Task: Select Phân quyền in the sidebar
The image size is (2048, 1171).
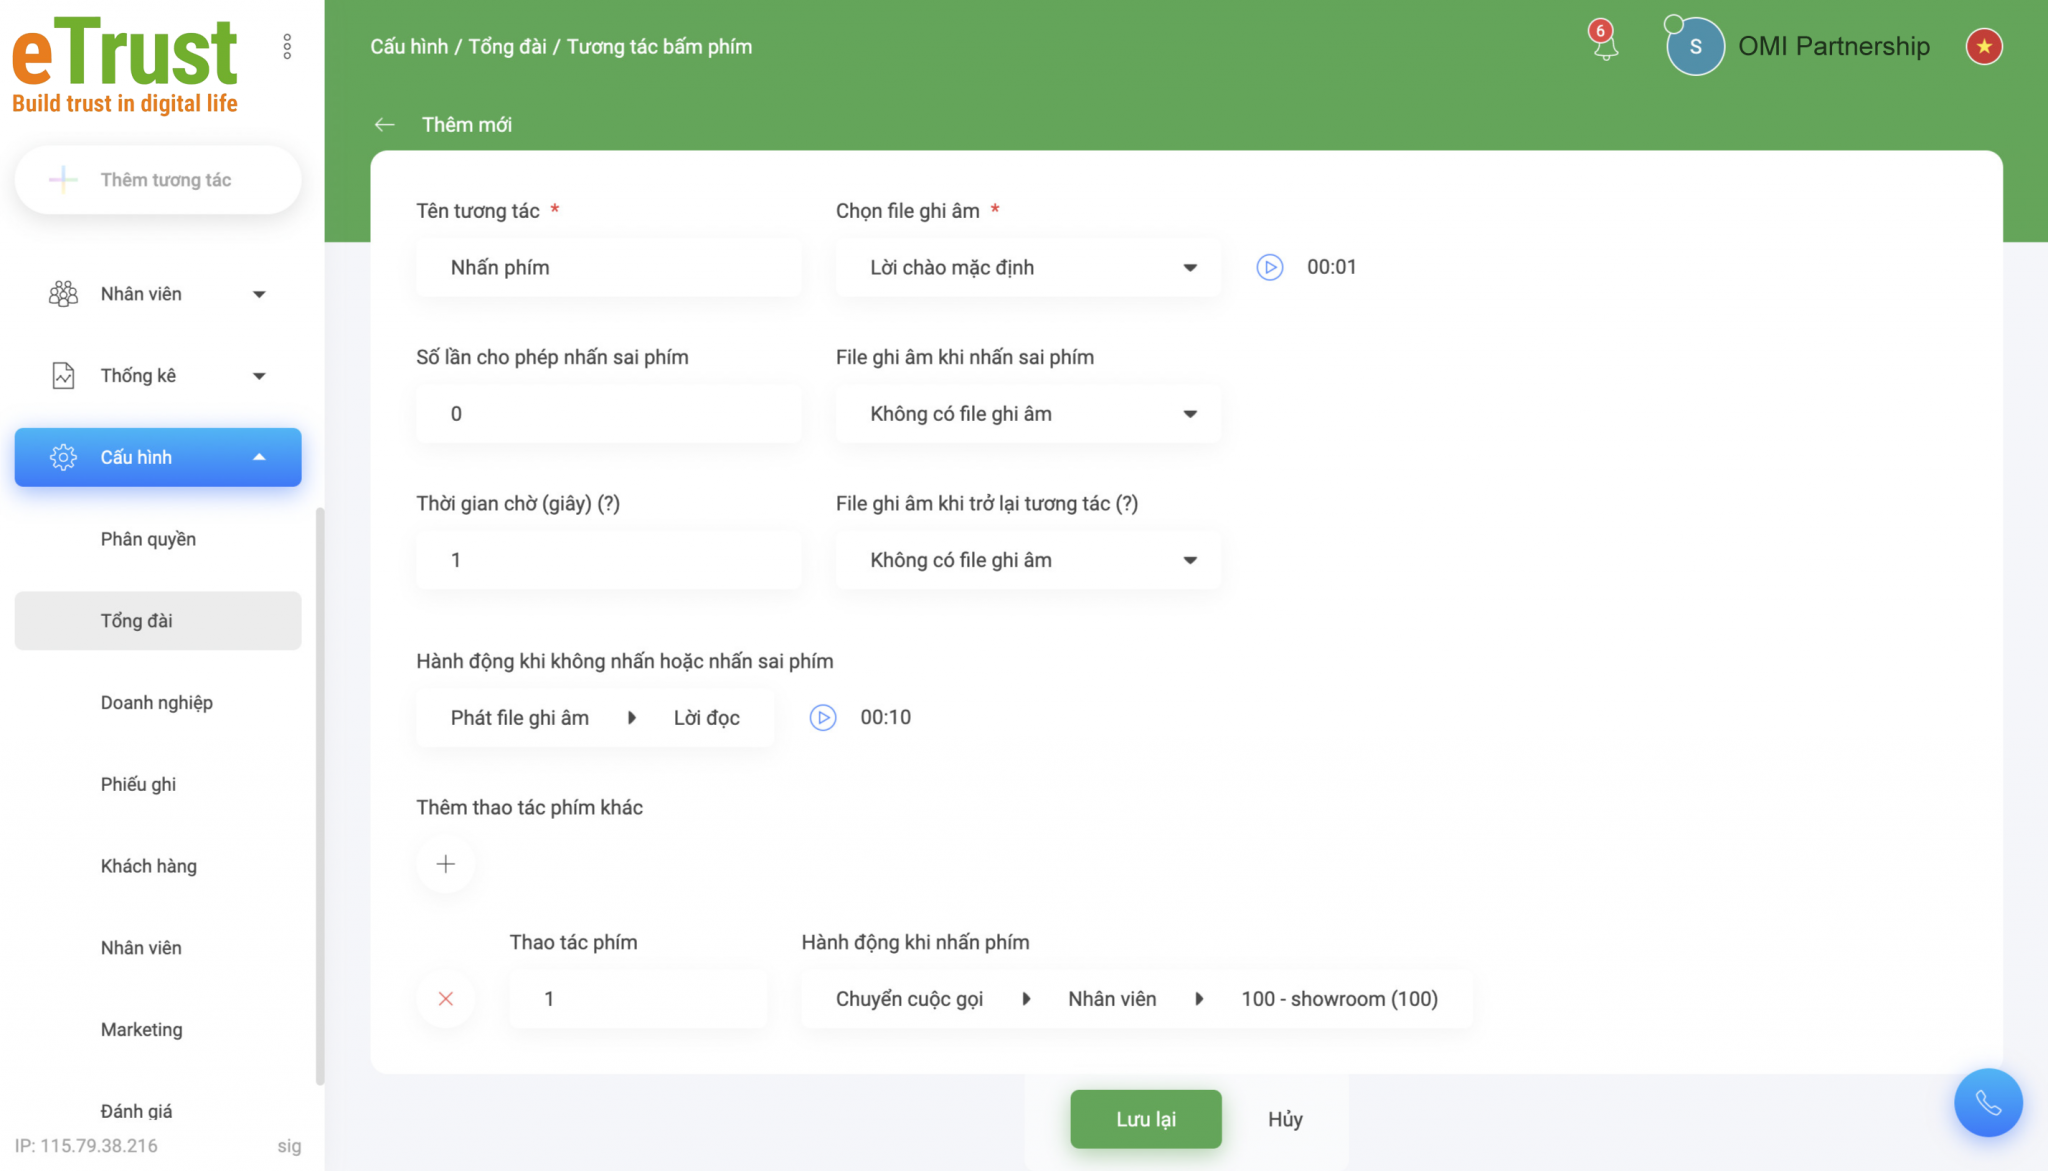Action: 148,539
